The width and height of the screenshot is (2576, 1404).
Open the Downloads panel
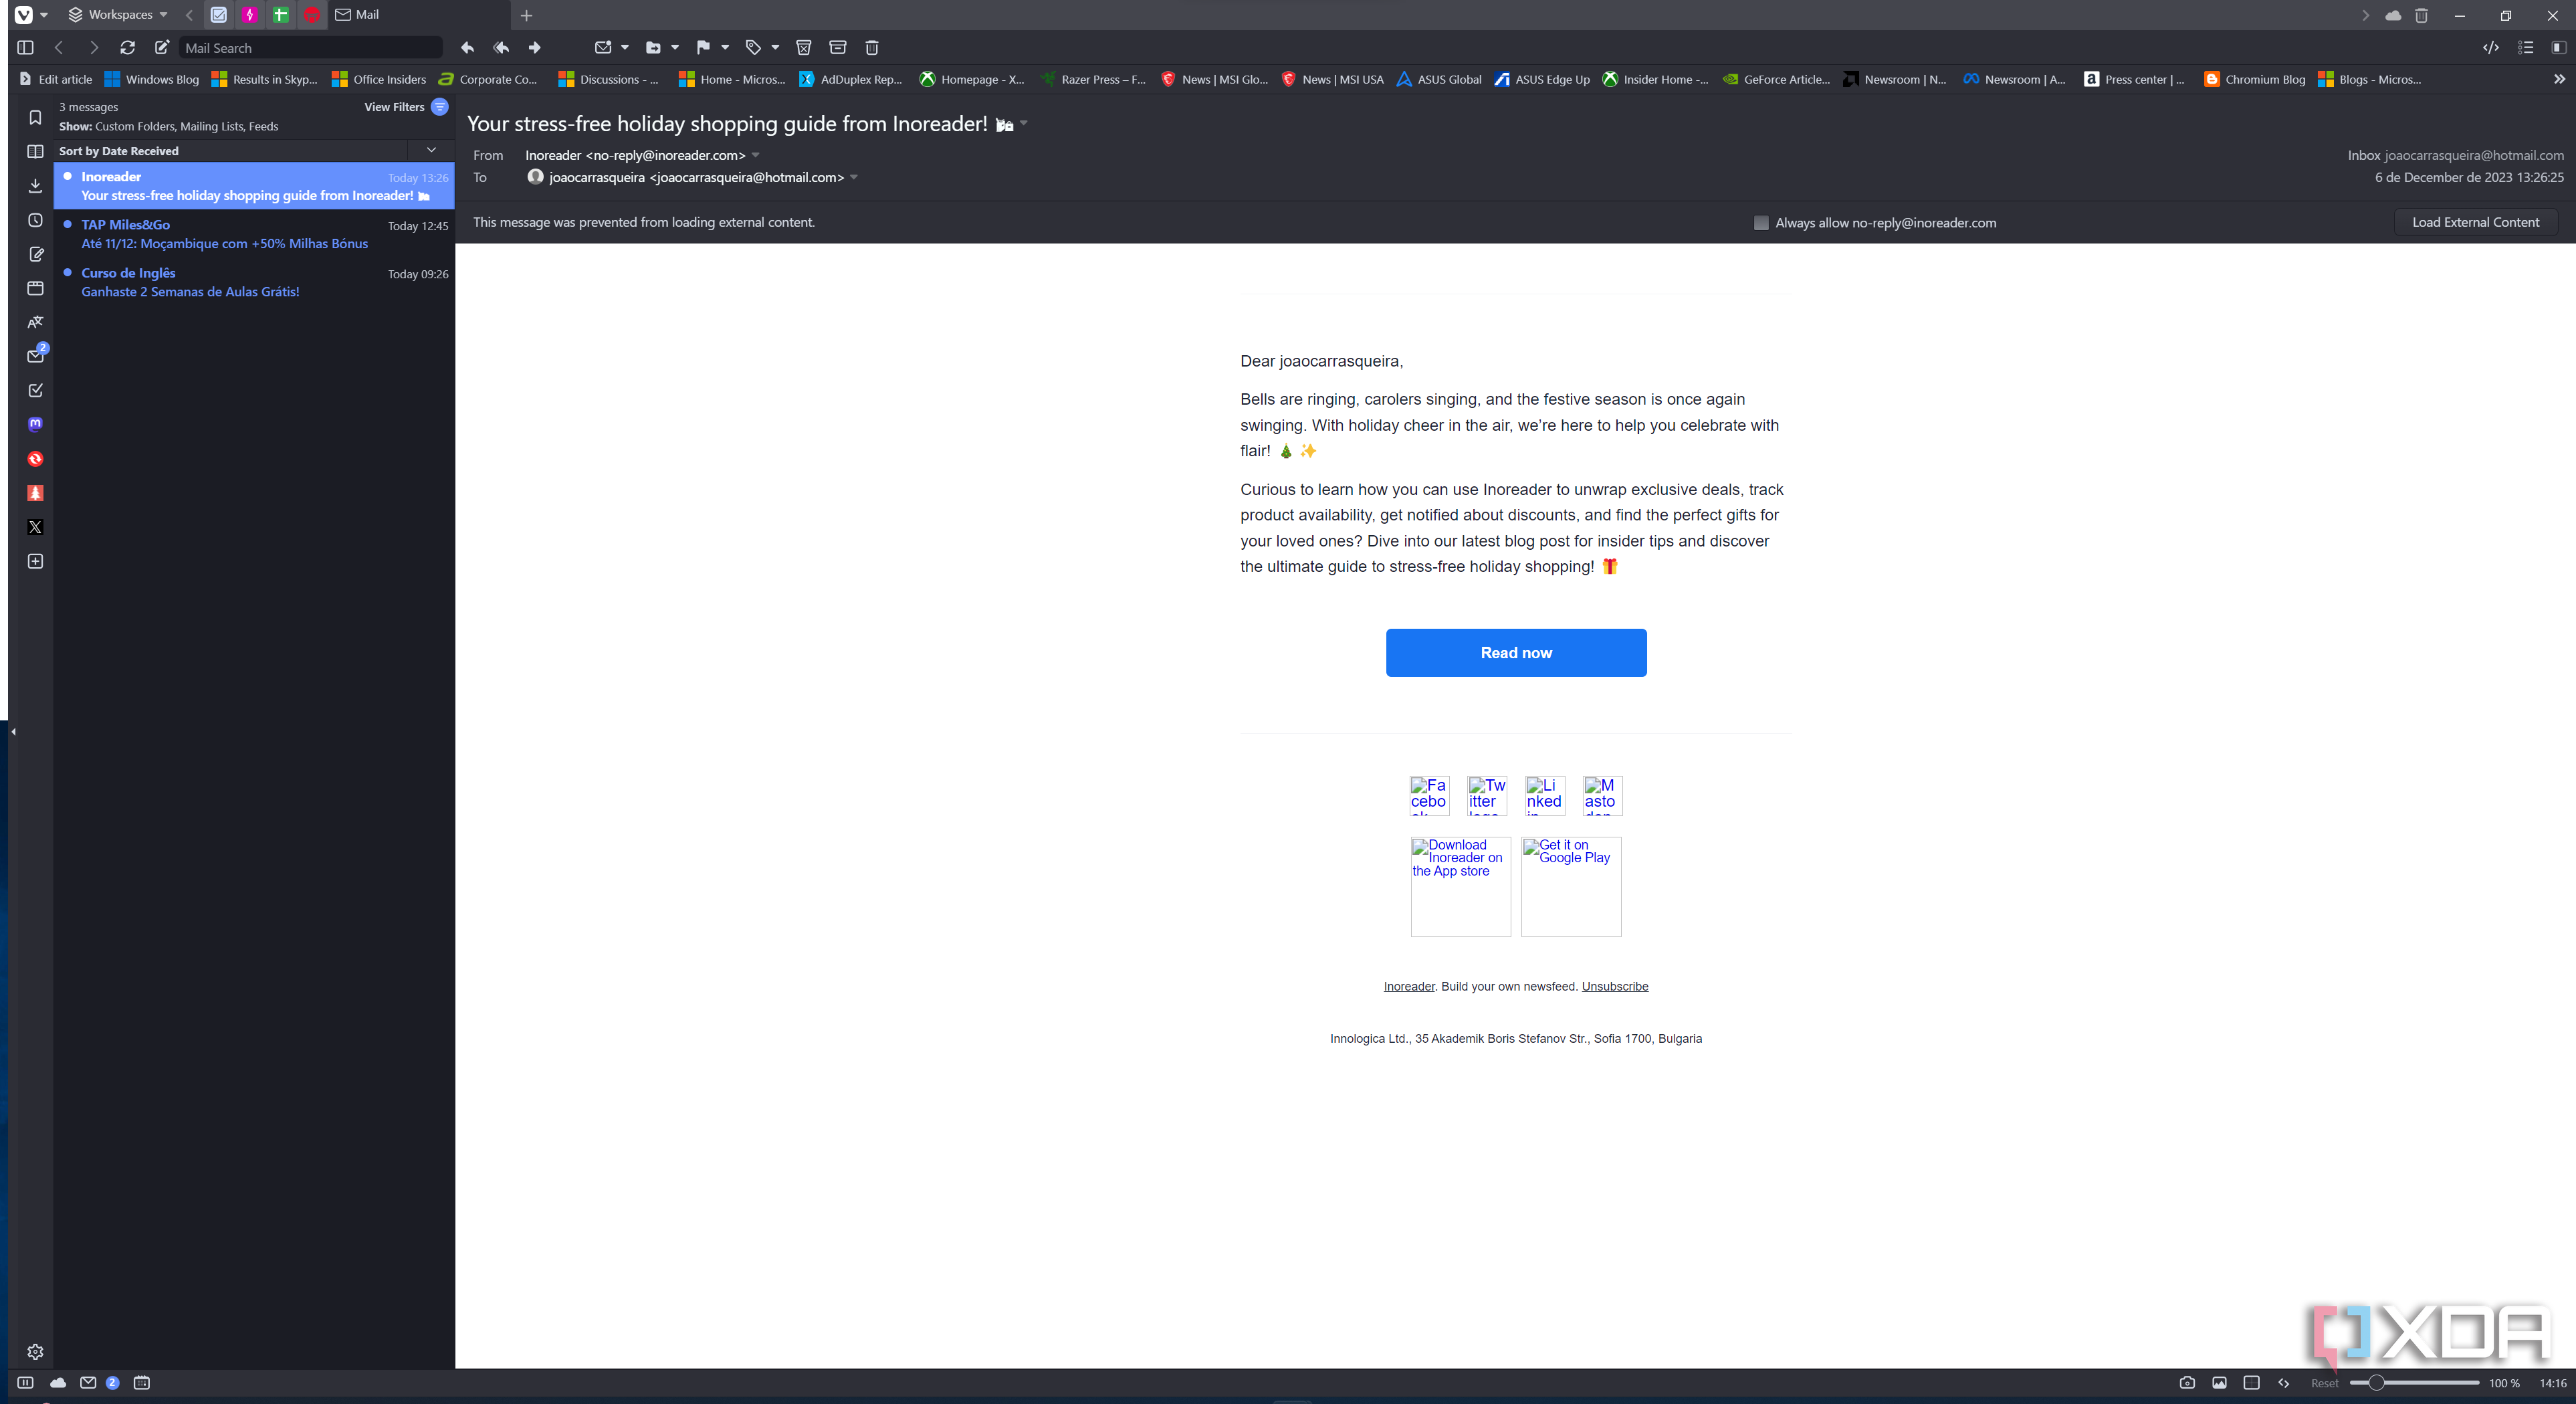(35, 186)
